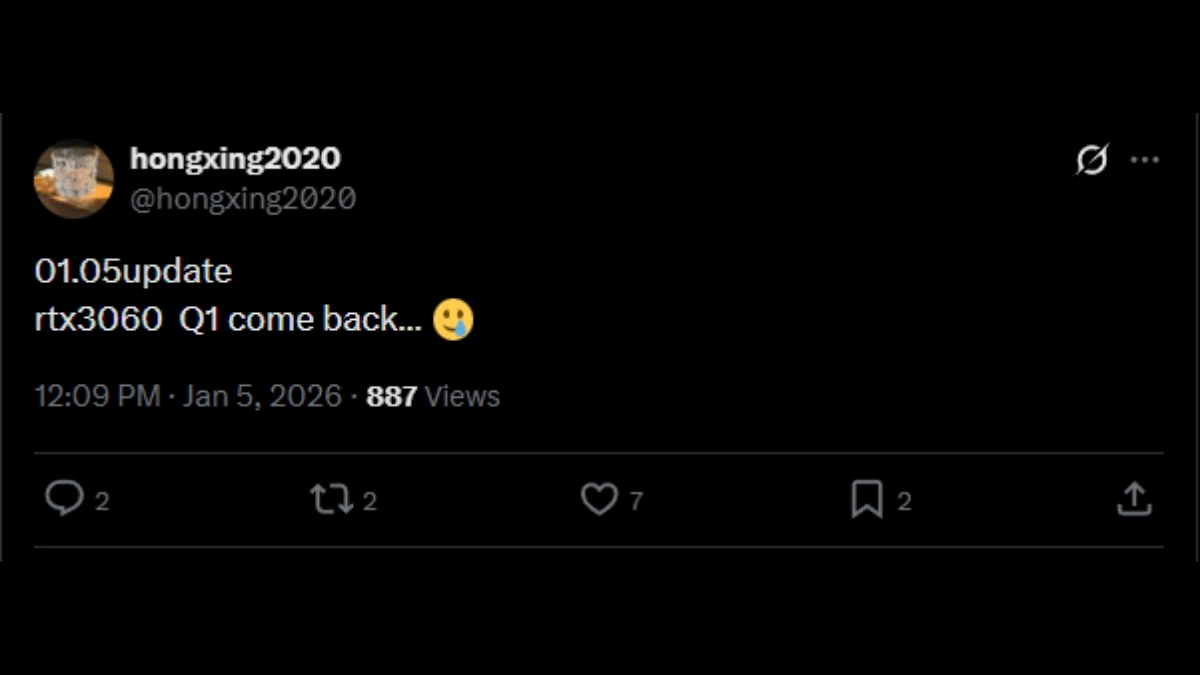
Task: Click the reply speech-bubble icon
Action: click(64, 498)
